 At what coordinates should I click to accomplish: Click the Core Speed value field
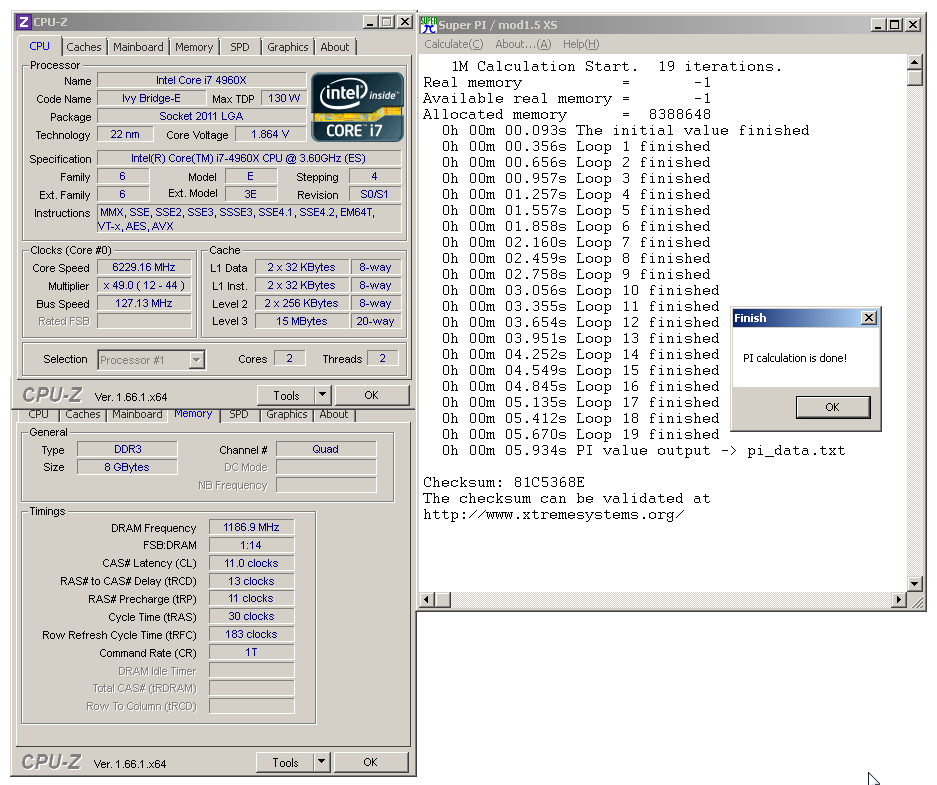click(x=144, y=268)
